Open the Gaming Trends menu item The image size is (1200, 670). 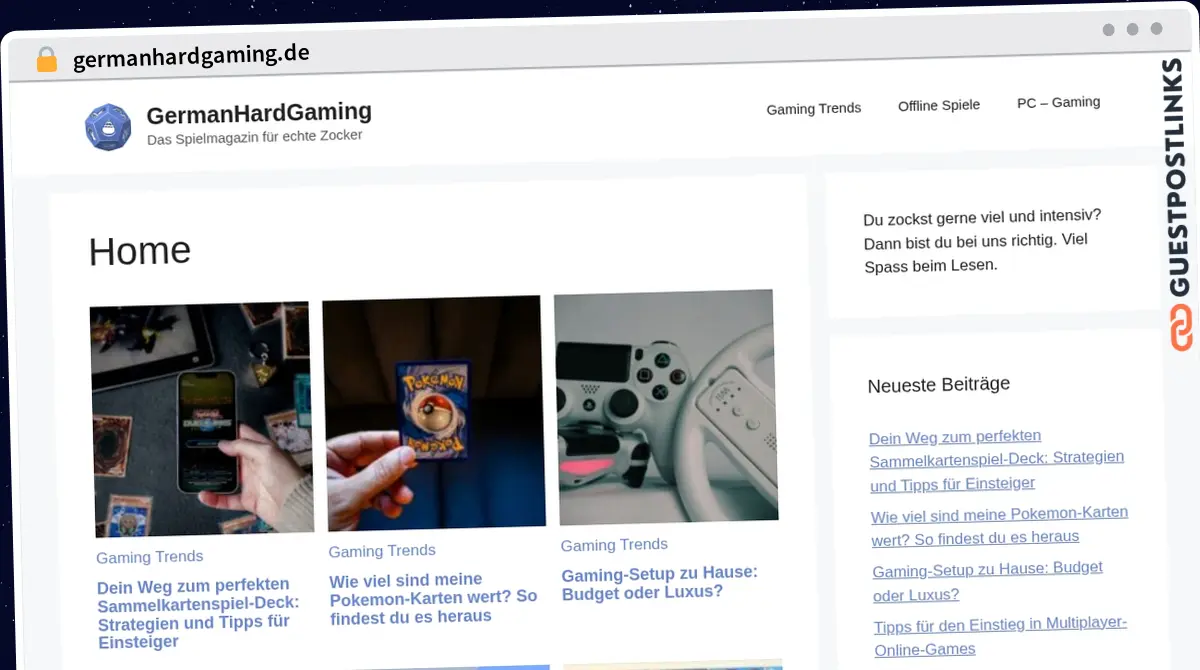(x=813, y=108)
